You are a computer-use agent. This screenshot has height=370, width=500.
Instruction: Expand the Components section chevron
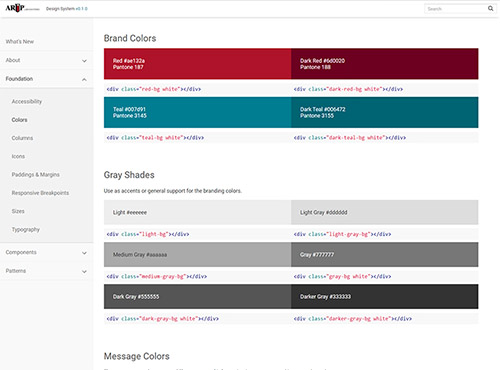click(84, 253)
